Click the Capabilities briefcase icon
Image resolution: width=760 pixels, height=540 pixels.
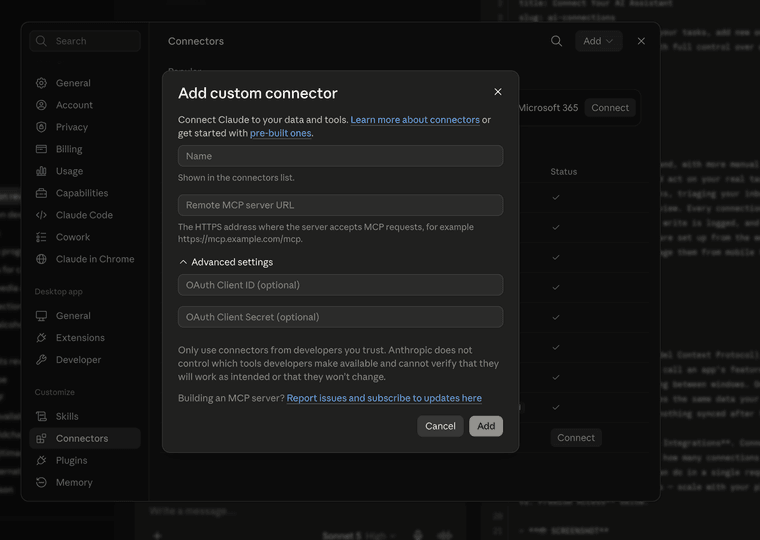click(41, 193)
